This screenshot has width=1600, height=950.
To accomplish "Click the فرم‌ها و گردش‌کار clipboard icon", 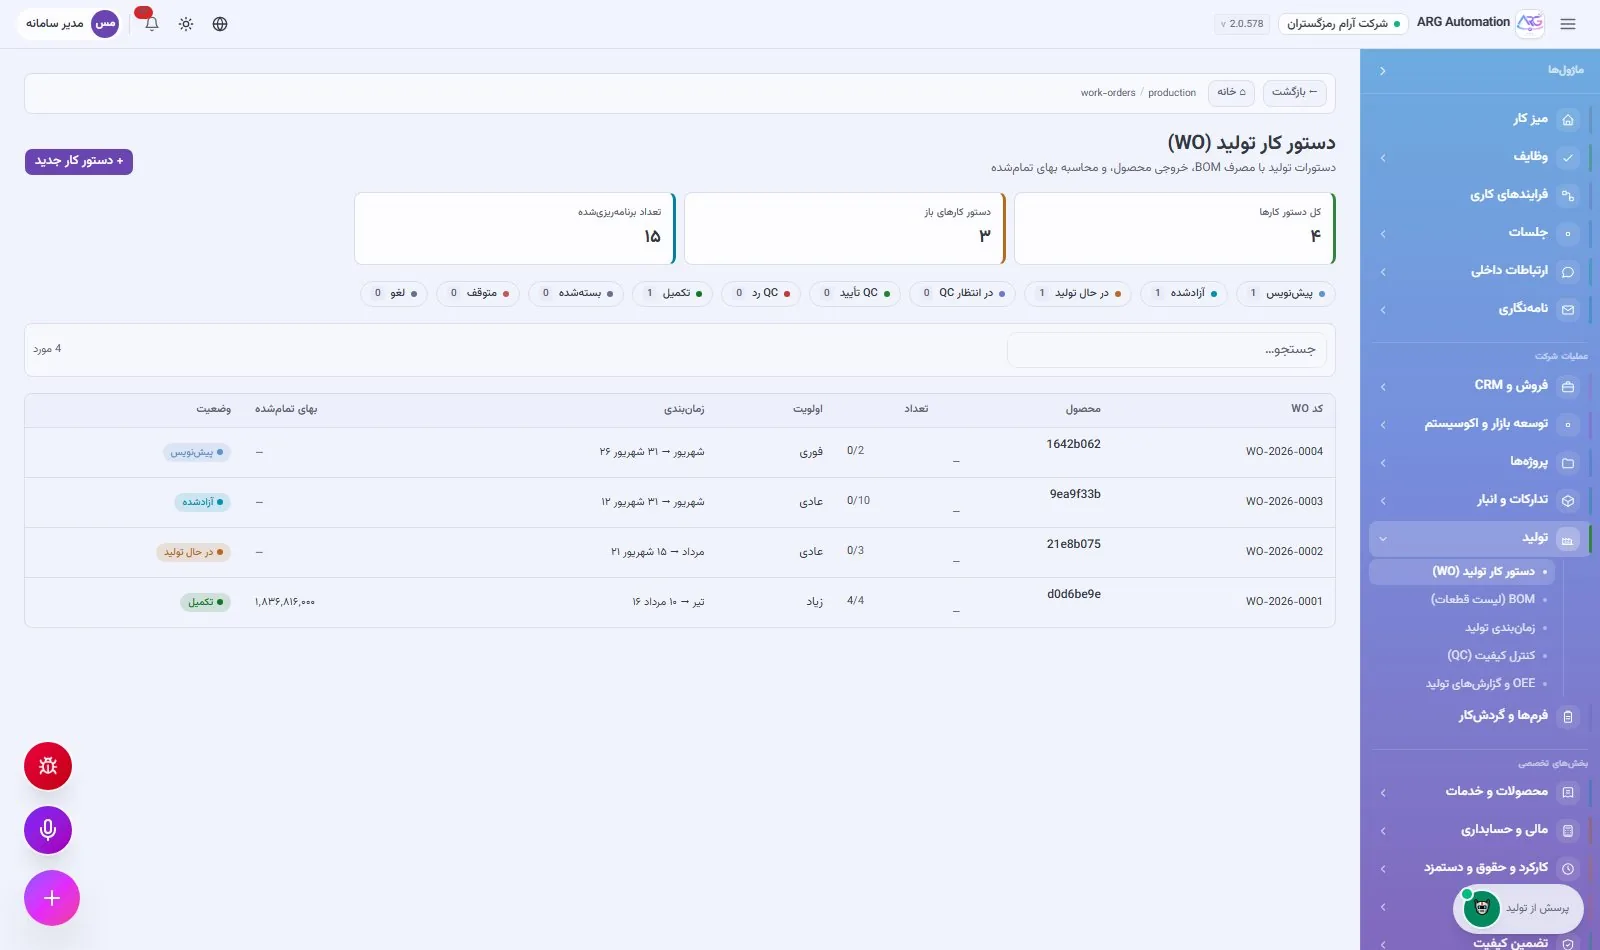I will tap(1568, 716).
